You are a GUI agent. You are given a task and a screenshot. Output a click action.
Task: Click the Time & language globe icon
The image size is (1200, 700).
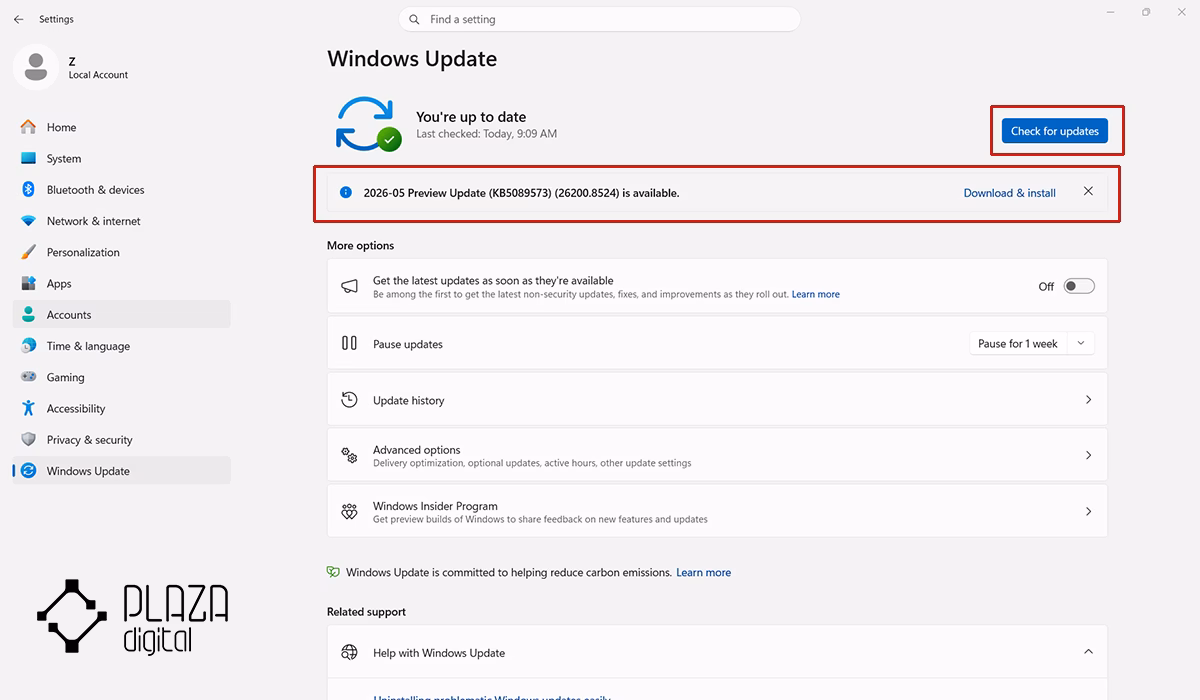pos(28,346)
